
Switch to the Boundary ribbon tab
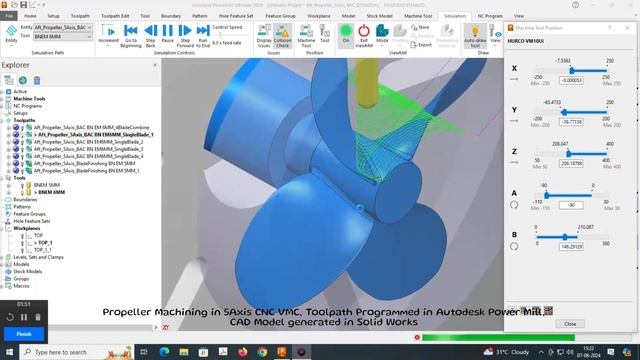click(171, 16)
